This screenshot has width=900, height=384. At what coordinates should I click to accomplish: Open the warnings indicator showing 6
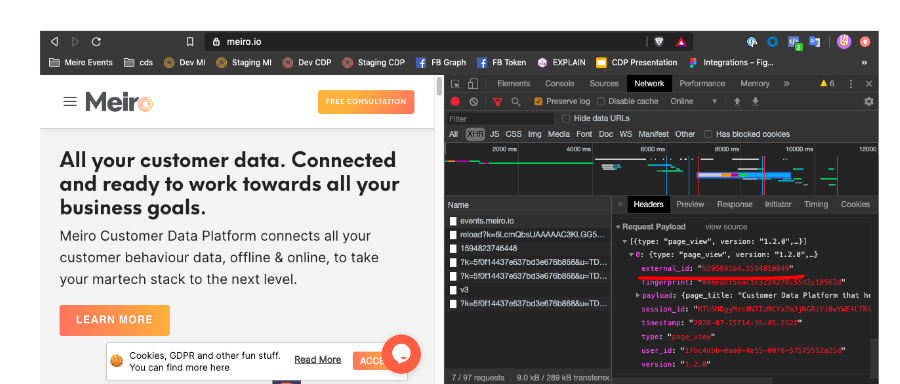click(x=827, y=84)
